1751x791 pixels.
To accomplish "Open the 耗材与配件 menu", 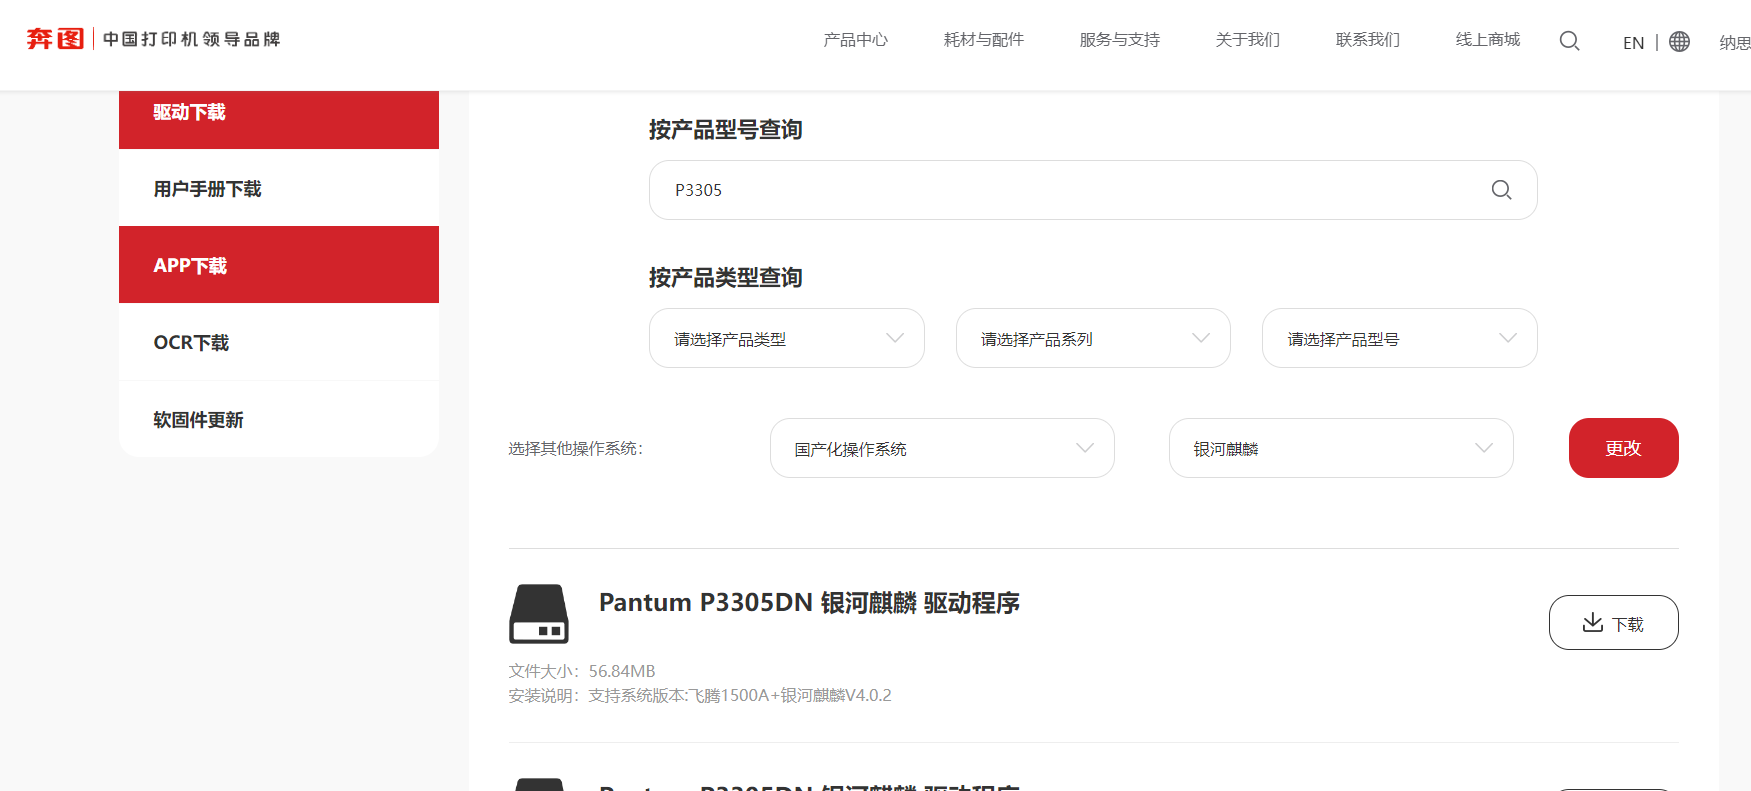I will [983, 40].
